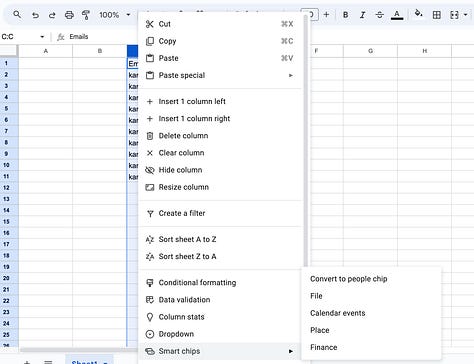Toggle italic formatting
Image resolution: width=474 pixels, height=364 pixels.
(x=363, y=15)
